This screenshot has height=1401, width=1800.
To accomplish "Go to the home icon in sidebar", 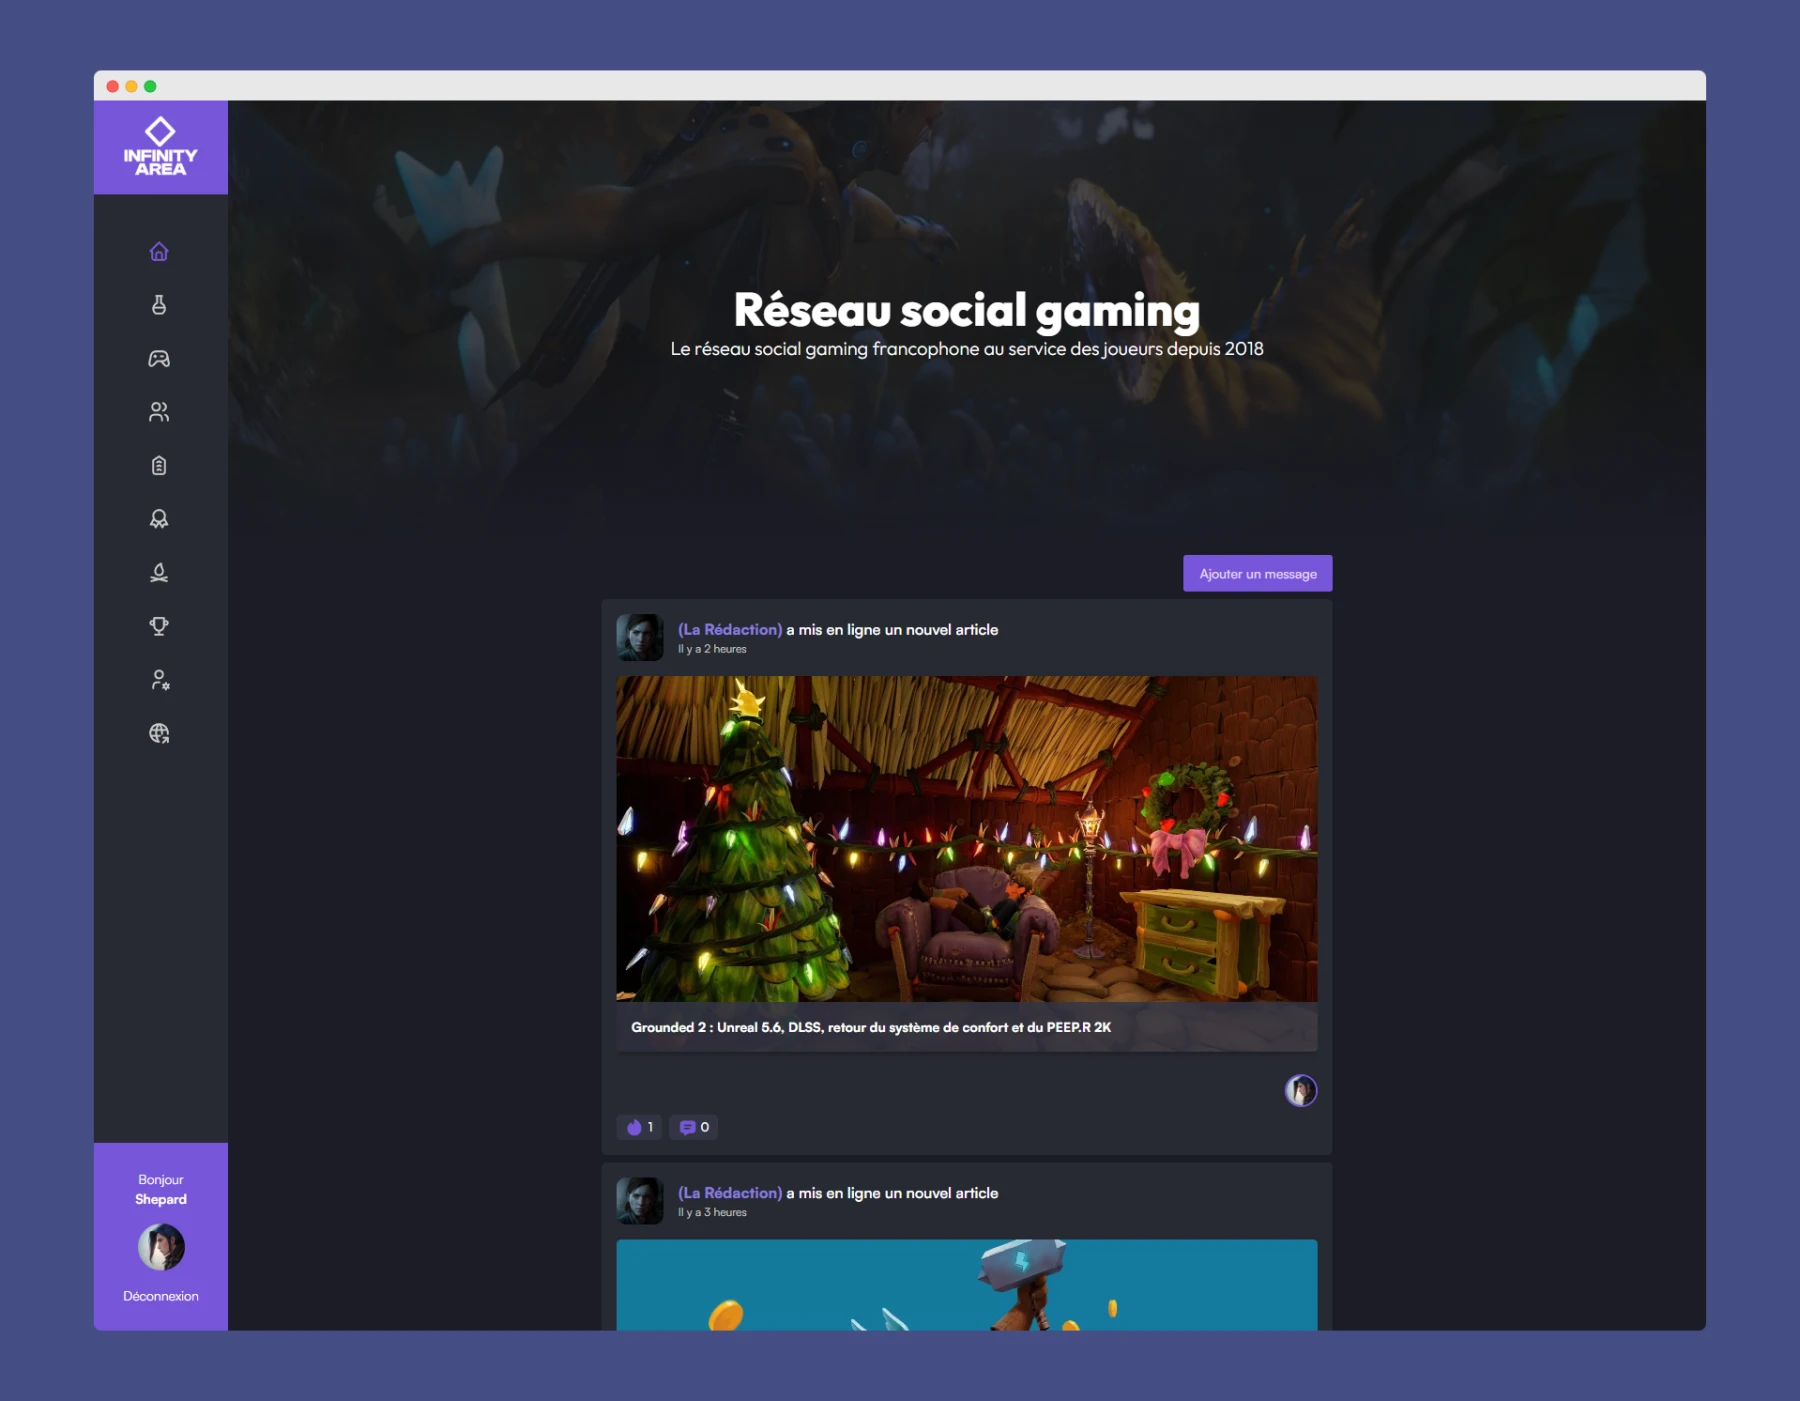I will click(x=159, y=252).
